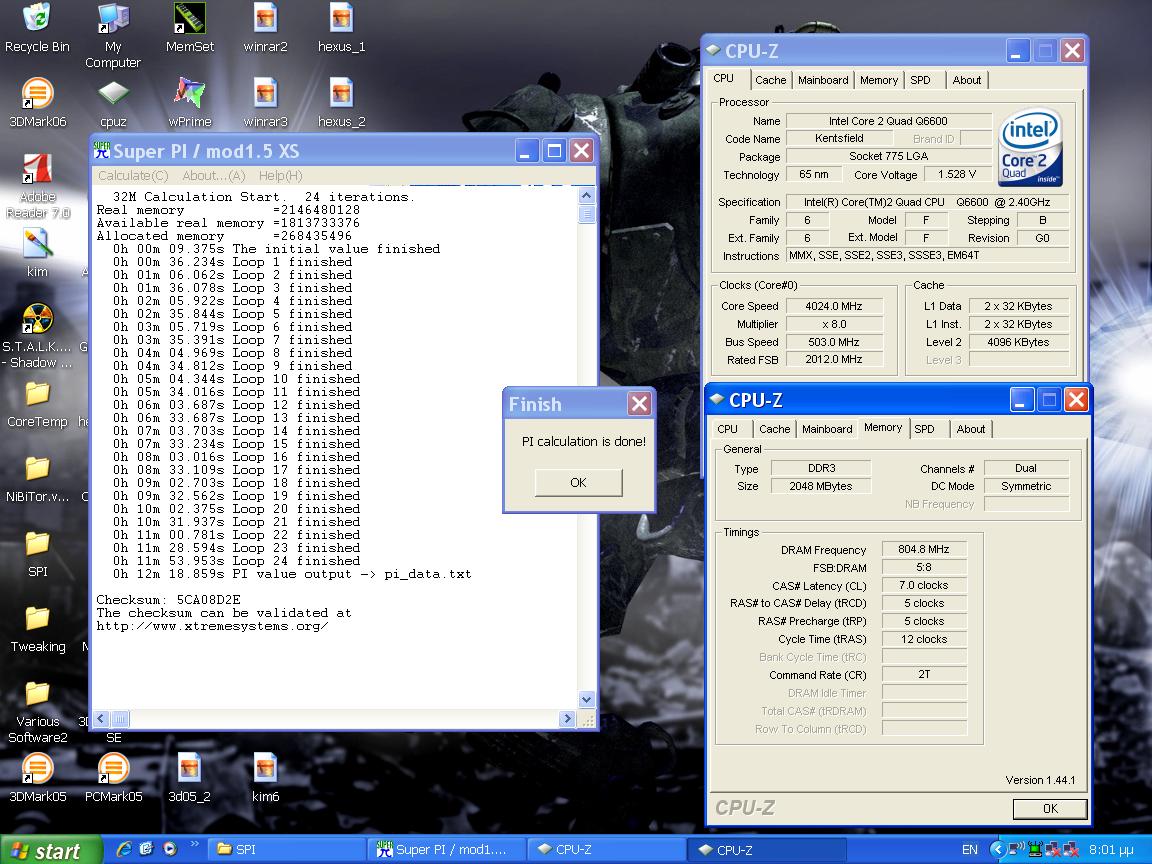1152x864 pixels.
Task: Click the CPU name field Q6600
Action: pos(888,121)
